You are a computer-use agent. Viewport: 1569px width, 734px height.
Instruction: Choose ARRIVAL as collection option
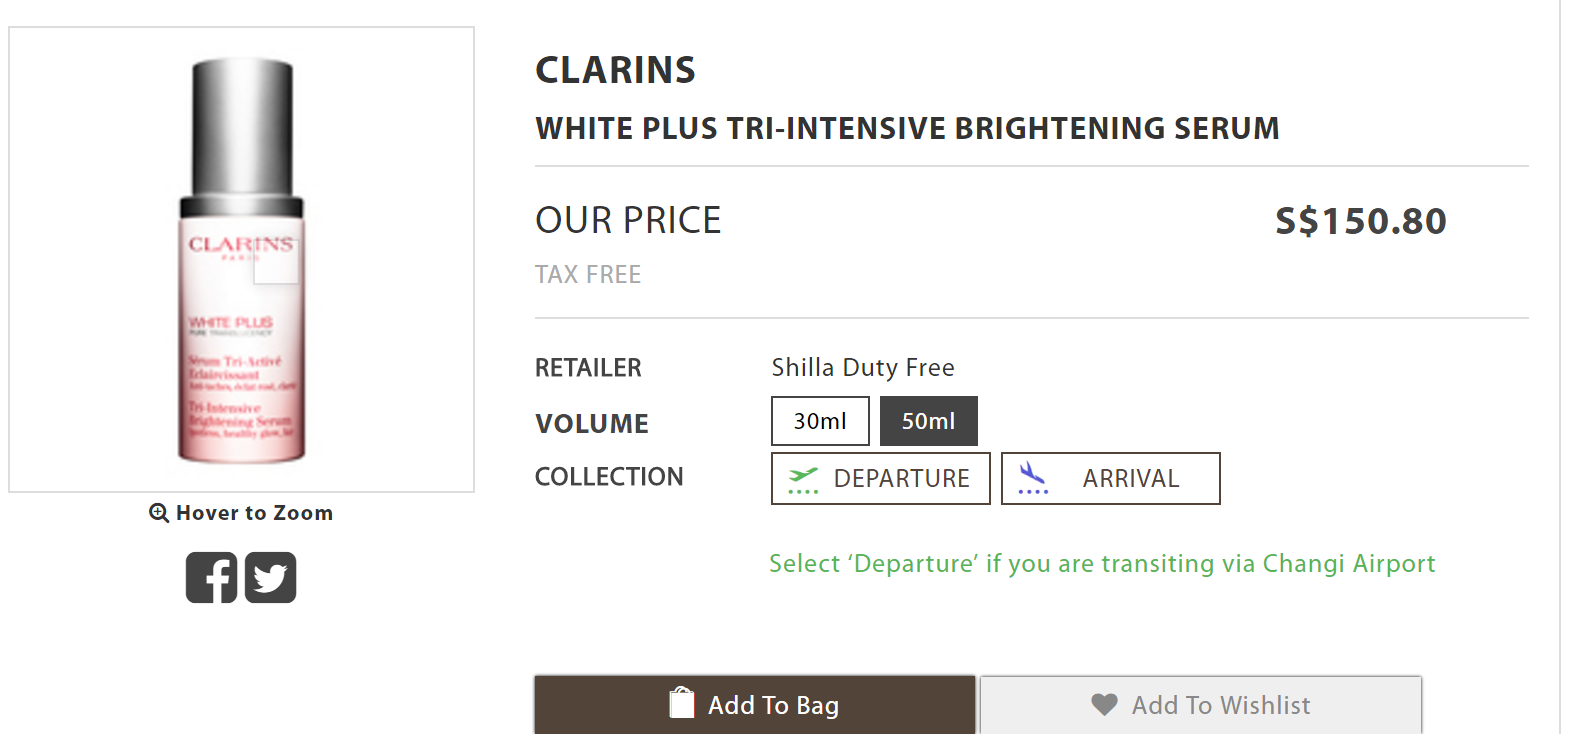[1110, 479]
